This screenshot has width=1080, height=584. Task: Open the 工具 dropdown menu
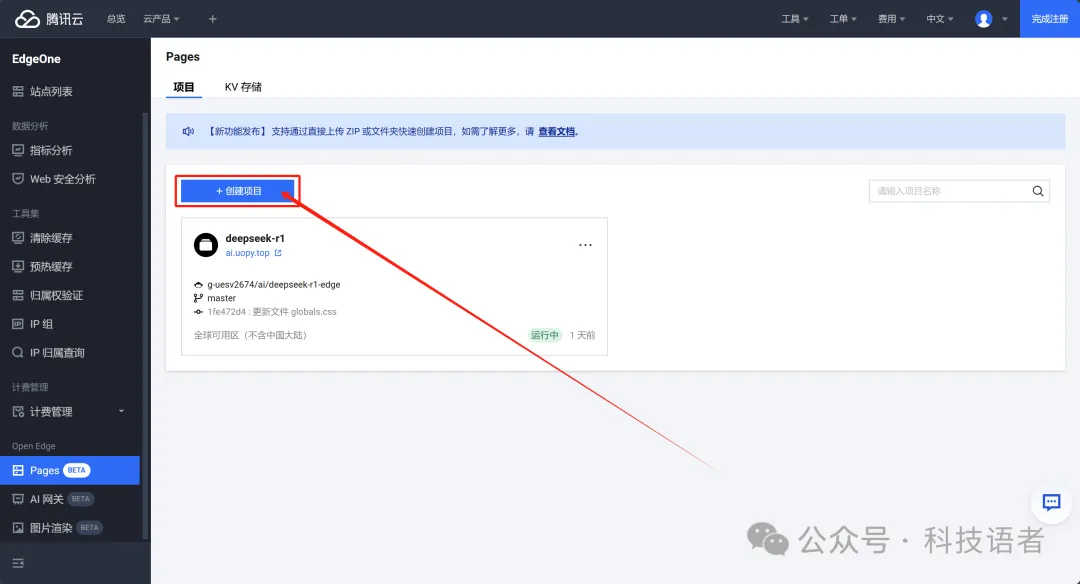point(795,19)
